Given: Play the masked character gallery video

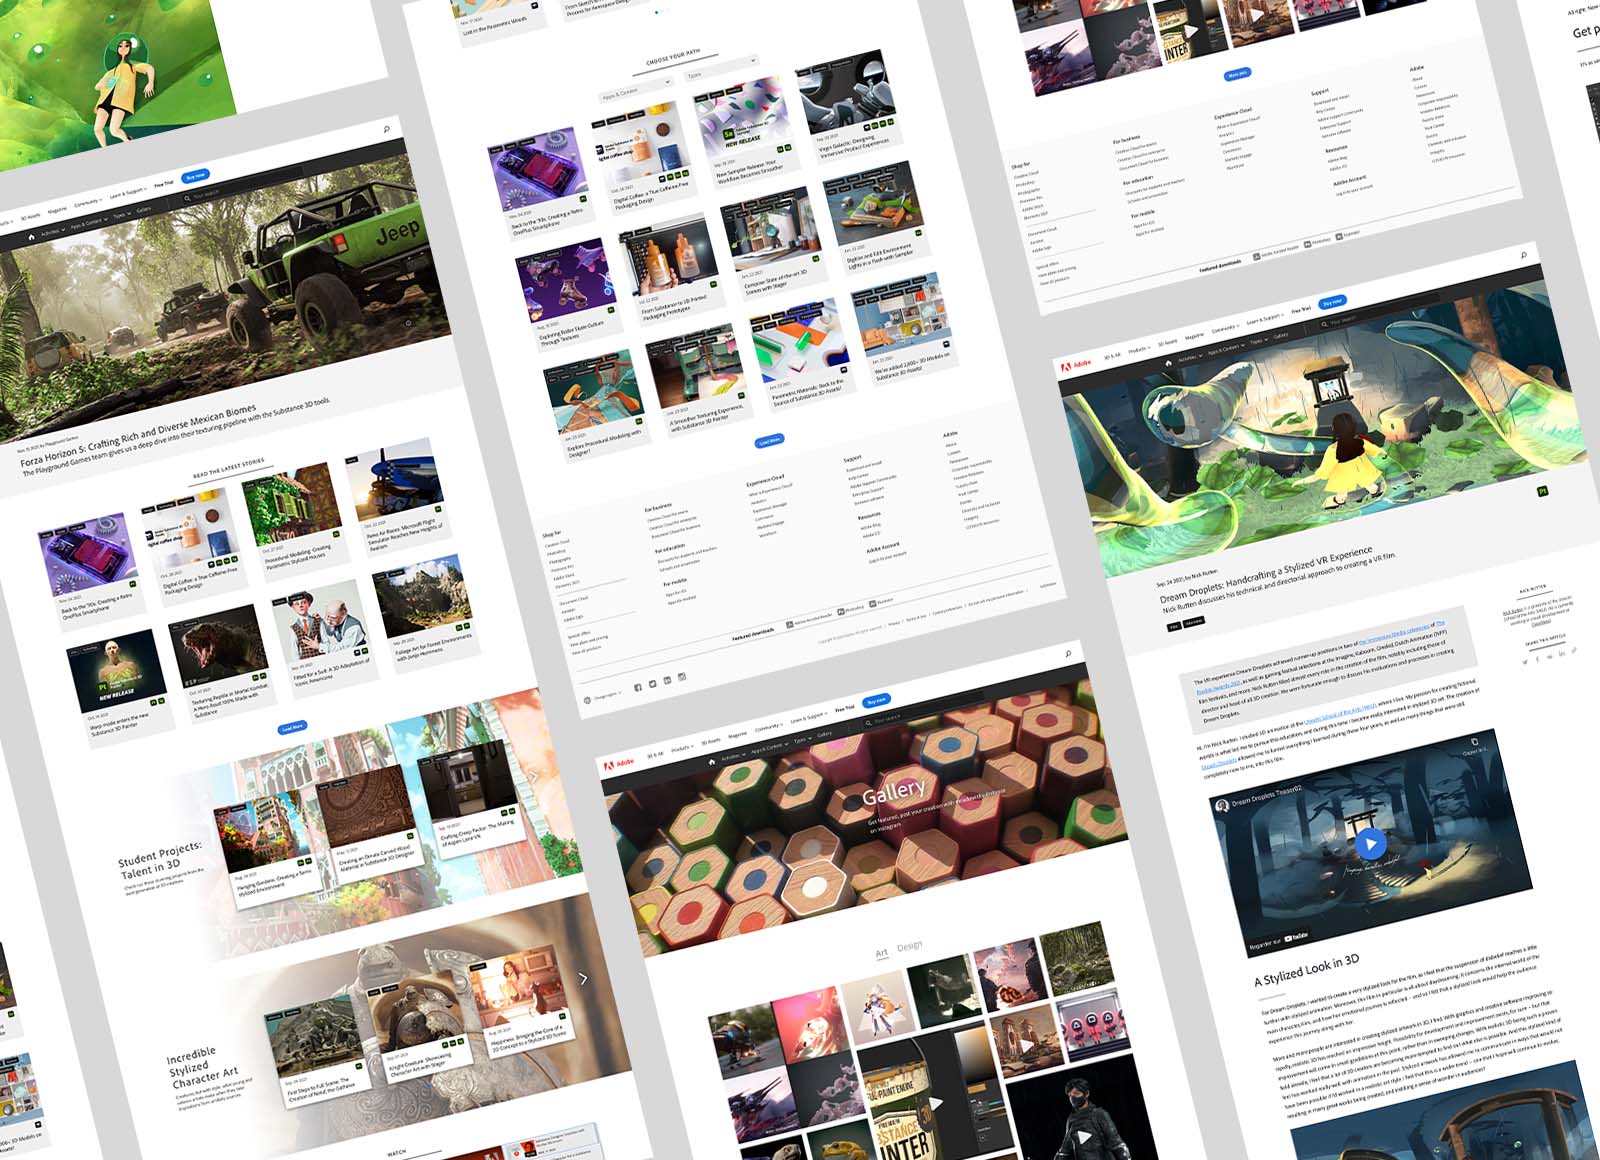Looking at the screenshot, I should tap(1085, 1136).
